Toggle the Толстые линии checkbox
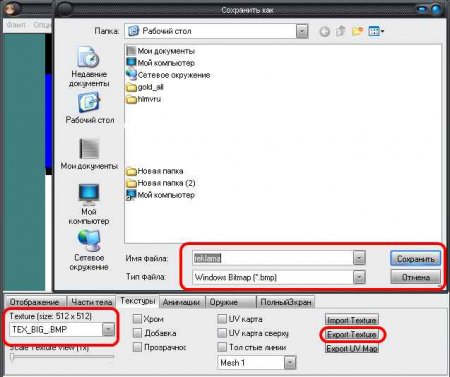 (x=222, y=347)
